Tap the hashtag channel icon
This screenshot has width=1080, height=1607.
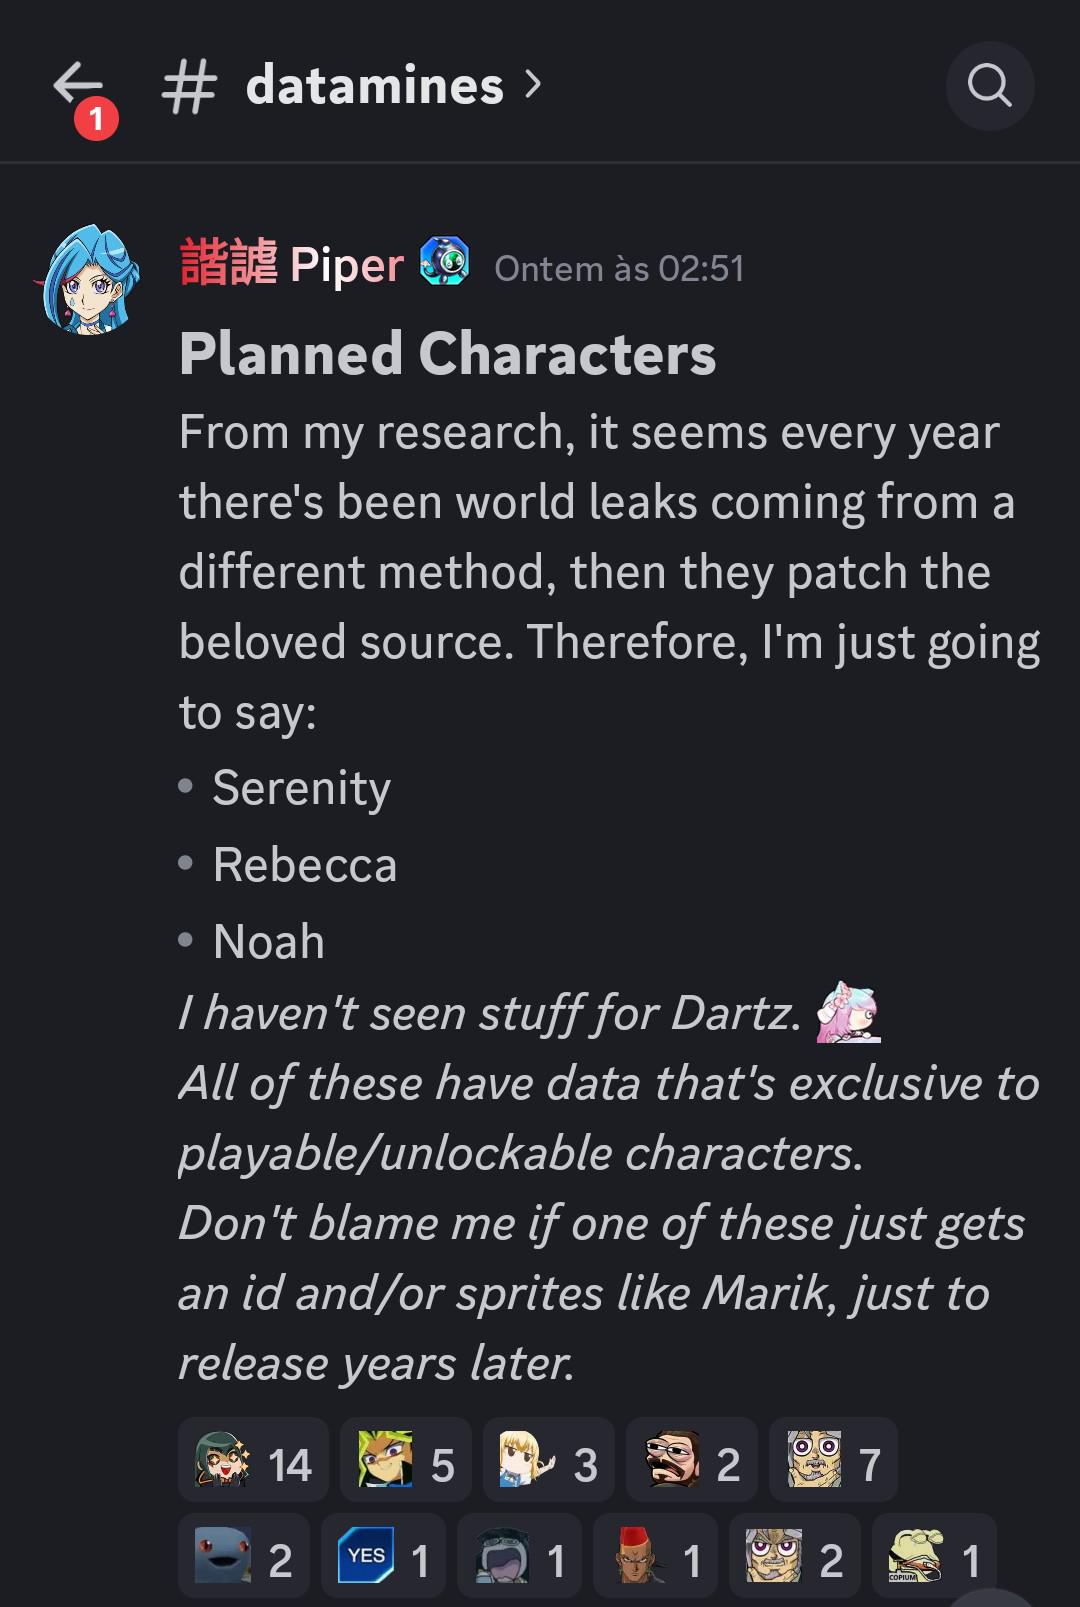coord(189,87)
